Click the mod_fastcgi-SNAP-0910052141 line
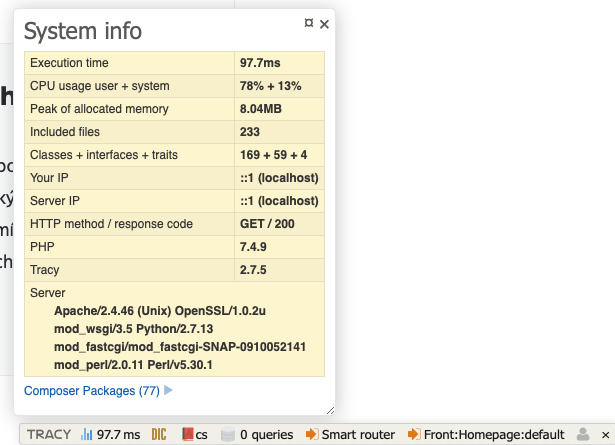This screenshot has width=615, height=445. [180, 347]
